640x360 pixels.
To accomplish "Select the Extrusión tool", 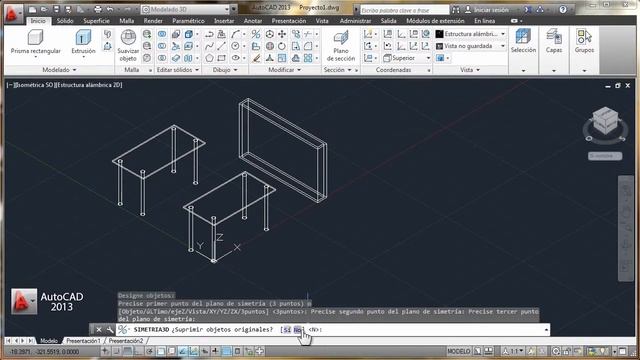I will point(83,42).
